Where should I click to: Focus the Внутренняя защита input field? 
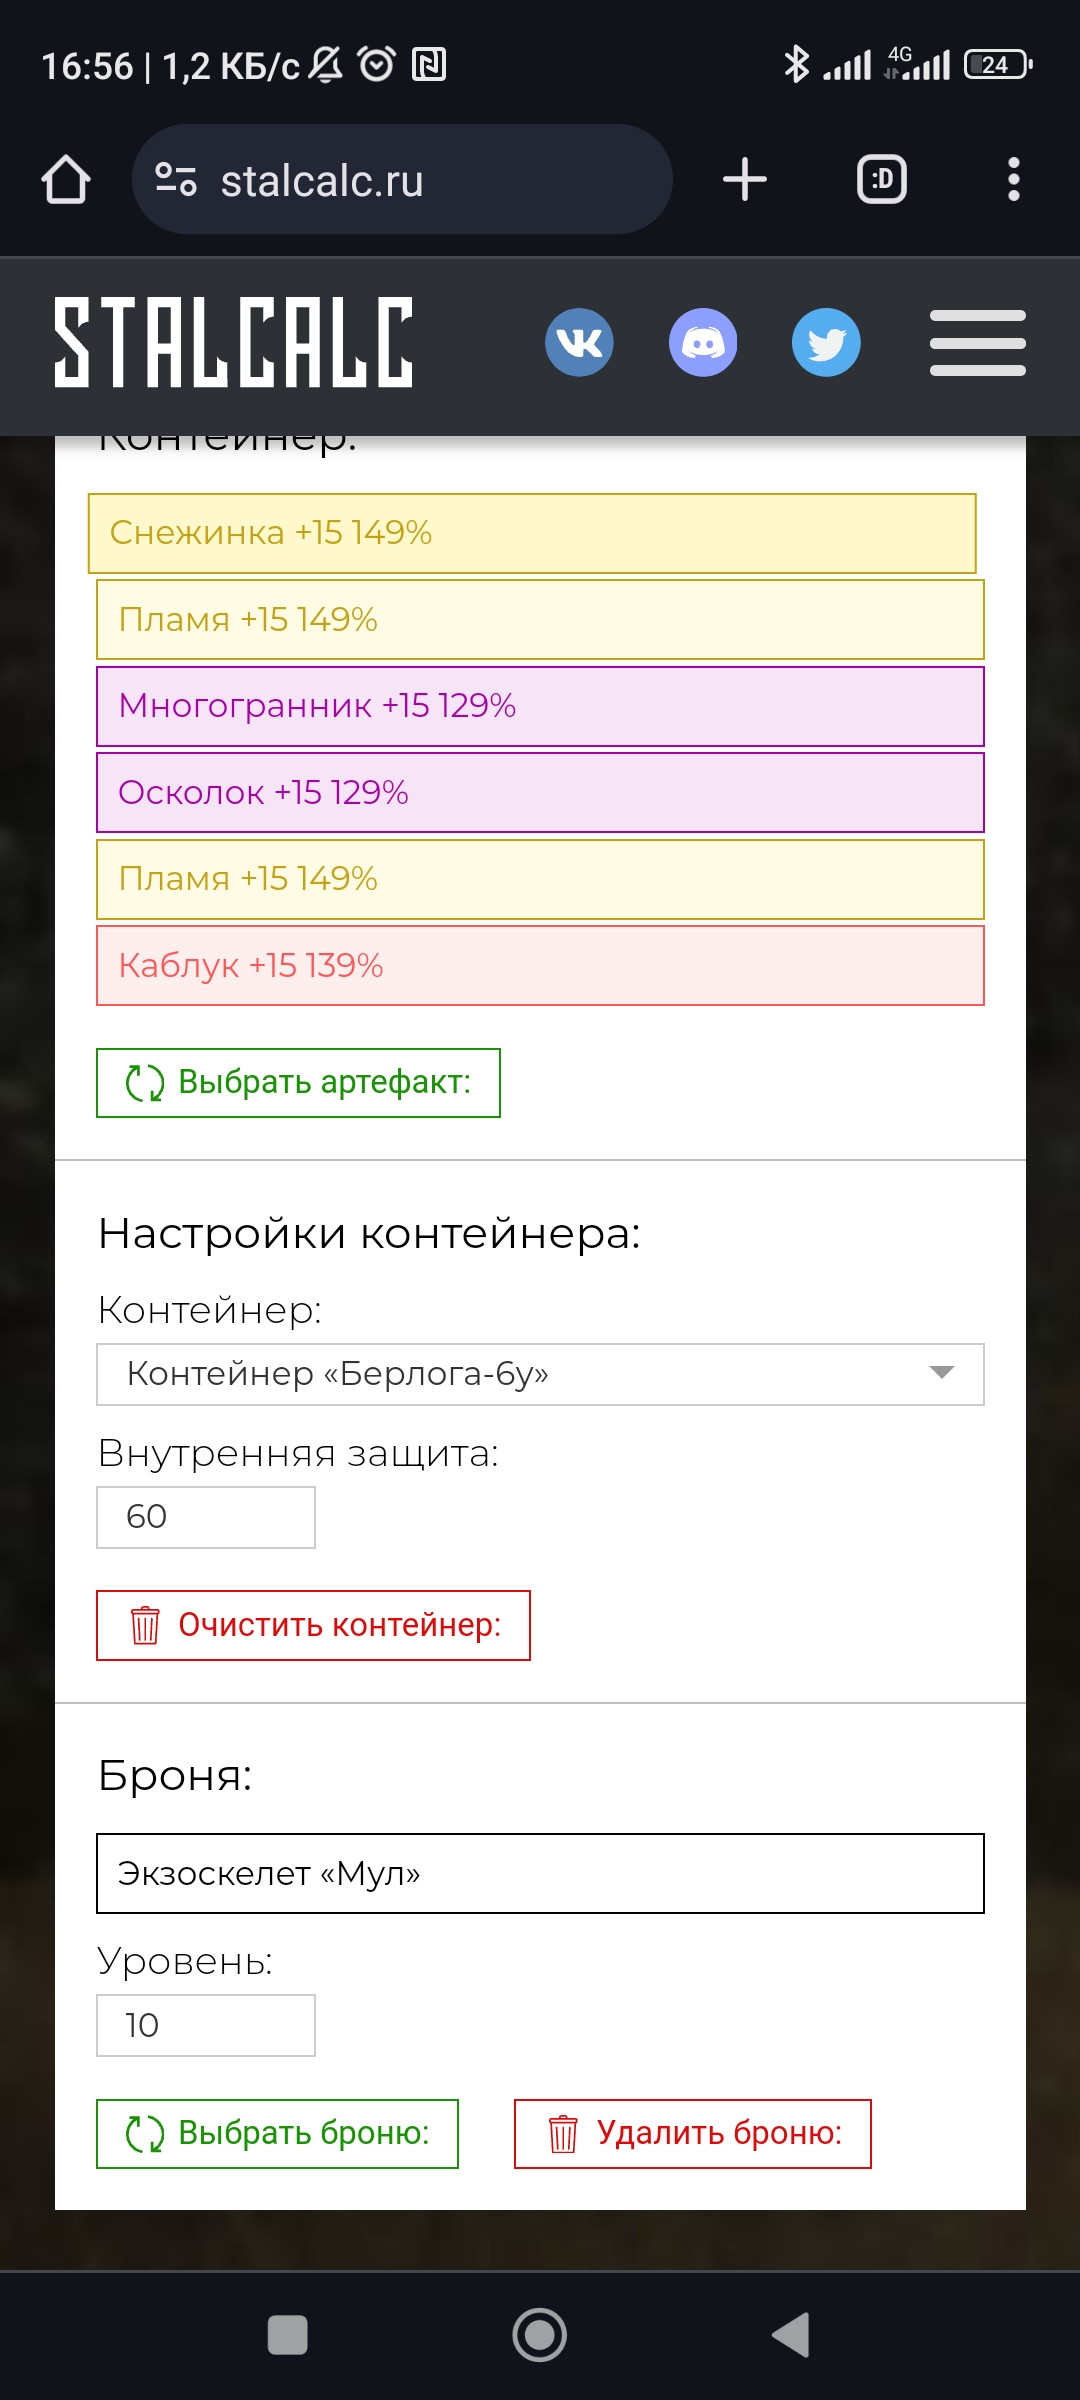[x=206, y=1517]
